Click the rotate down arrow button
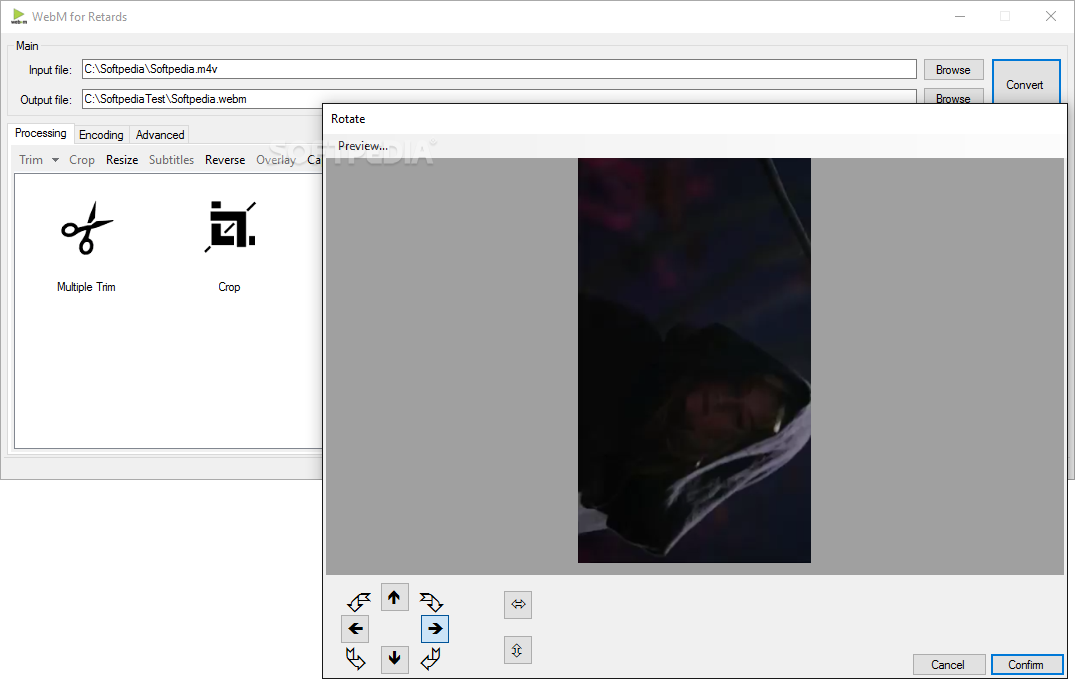Screen dimensions: 1075x679 pyautogui.click(x=394, y=659)
